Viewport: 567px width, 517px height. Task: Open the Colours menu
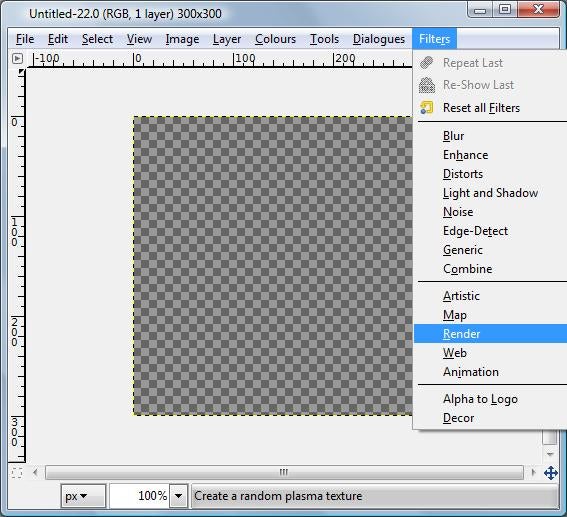click(x=275, y=39)
